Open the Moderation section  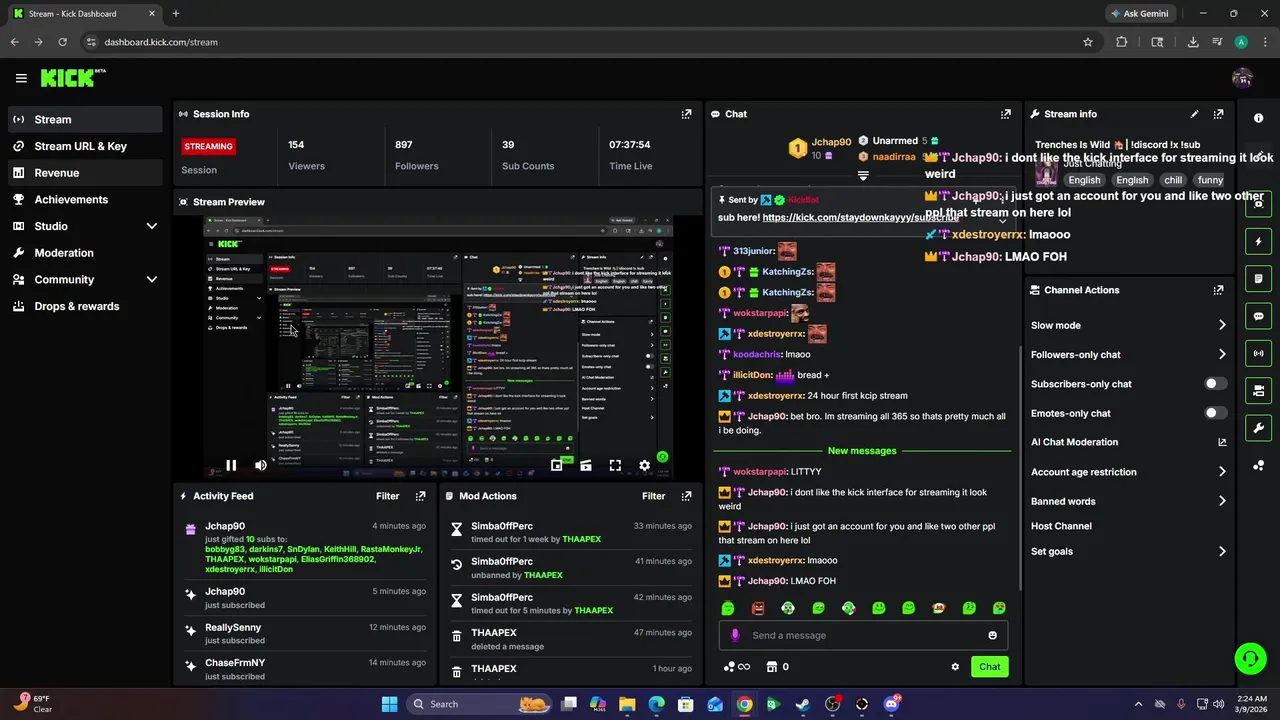click(x=85, y=253)
